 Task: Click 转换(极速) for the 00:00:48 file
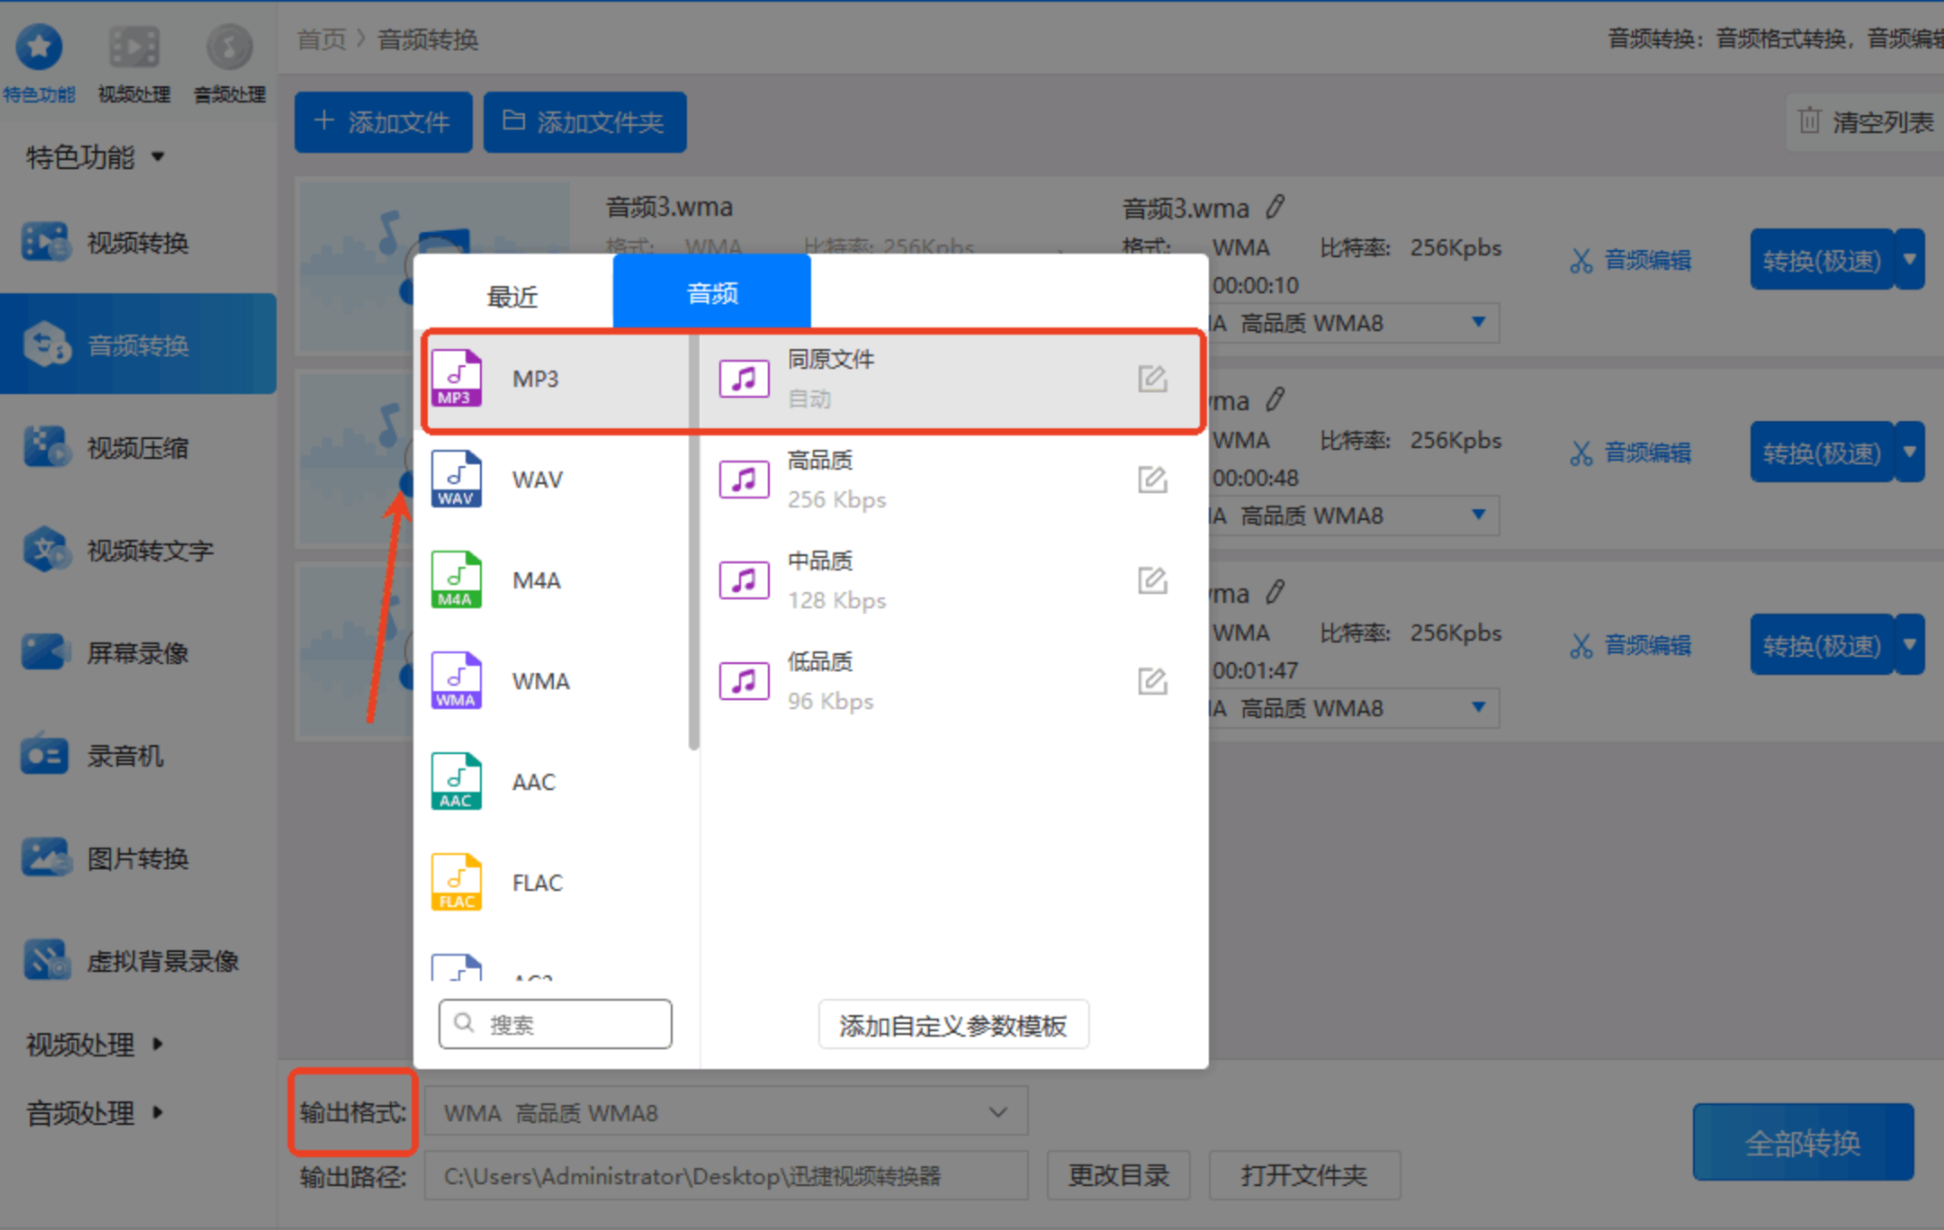pos(1821,452)
